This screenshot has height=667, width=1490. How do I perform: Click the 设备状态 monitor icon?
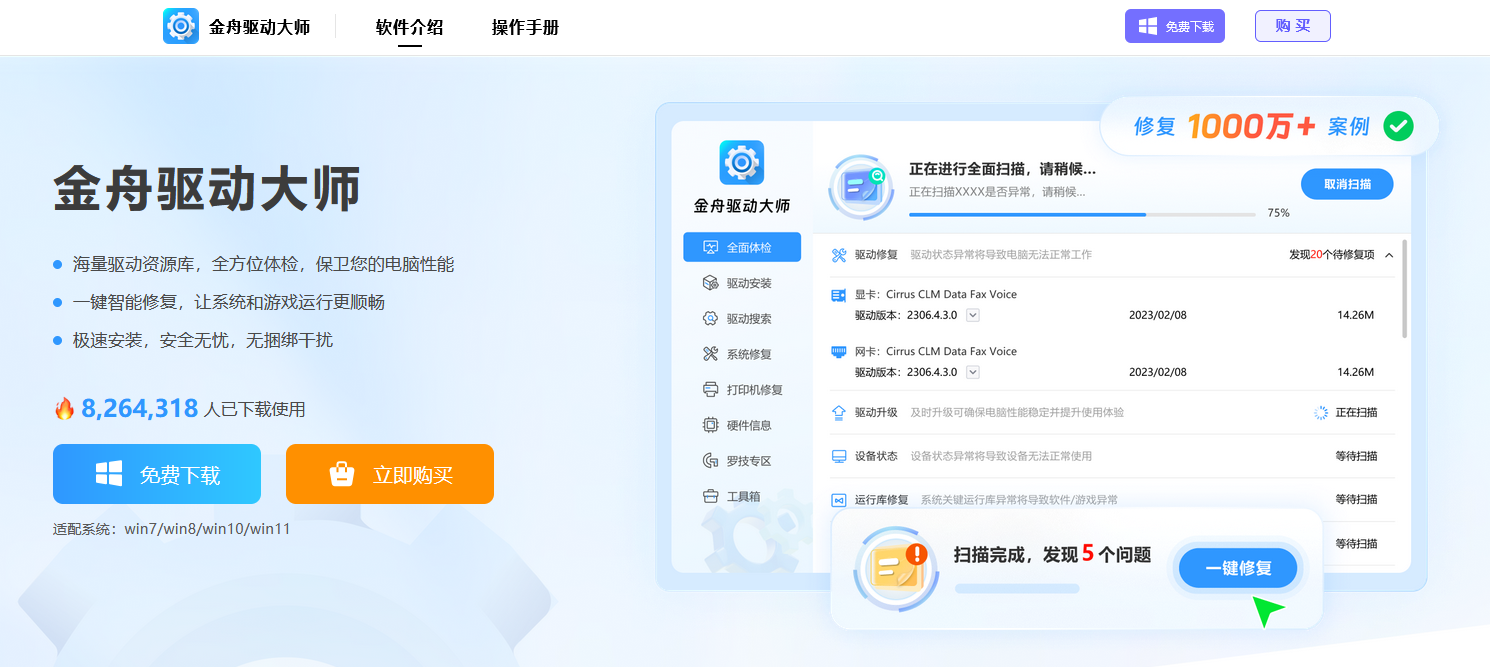point(839,456)
